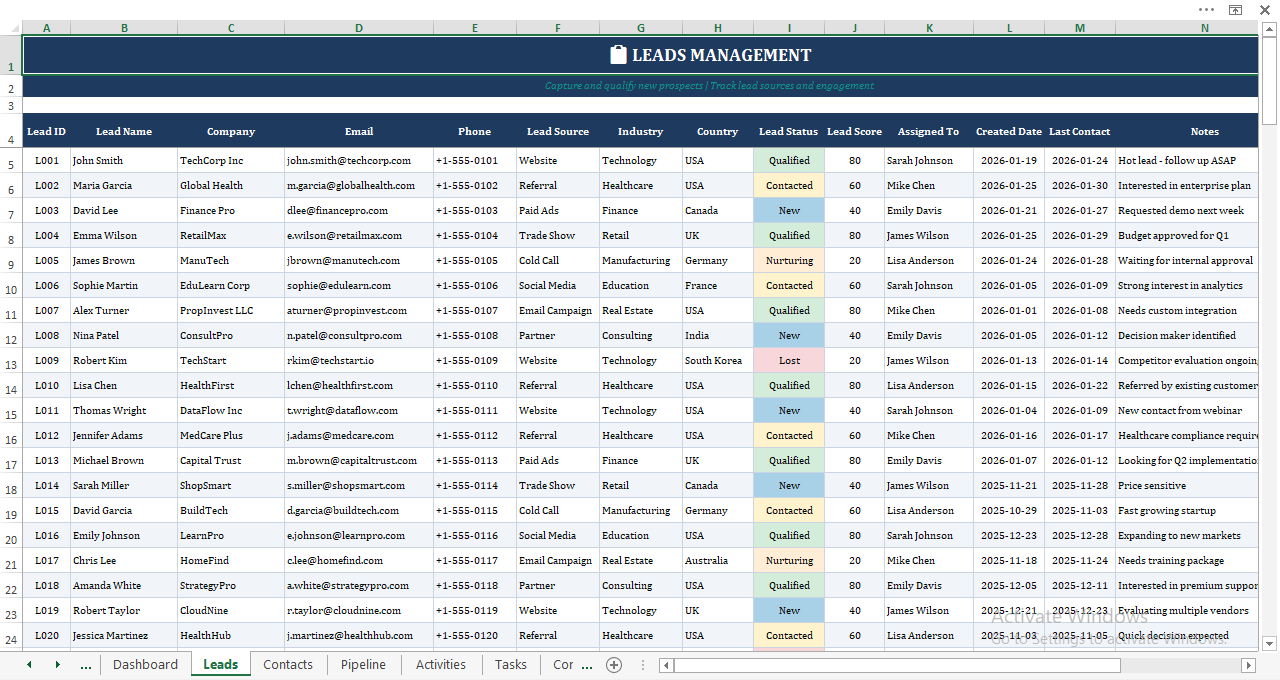The height and width of the screenshot is (680, 1280).
Task: Select the dlee@financepro.com email cell
Action: [359, 210]
